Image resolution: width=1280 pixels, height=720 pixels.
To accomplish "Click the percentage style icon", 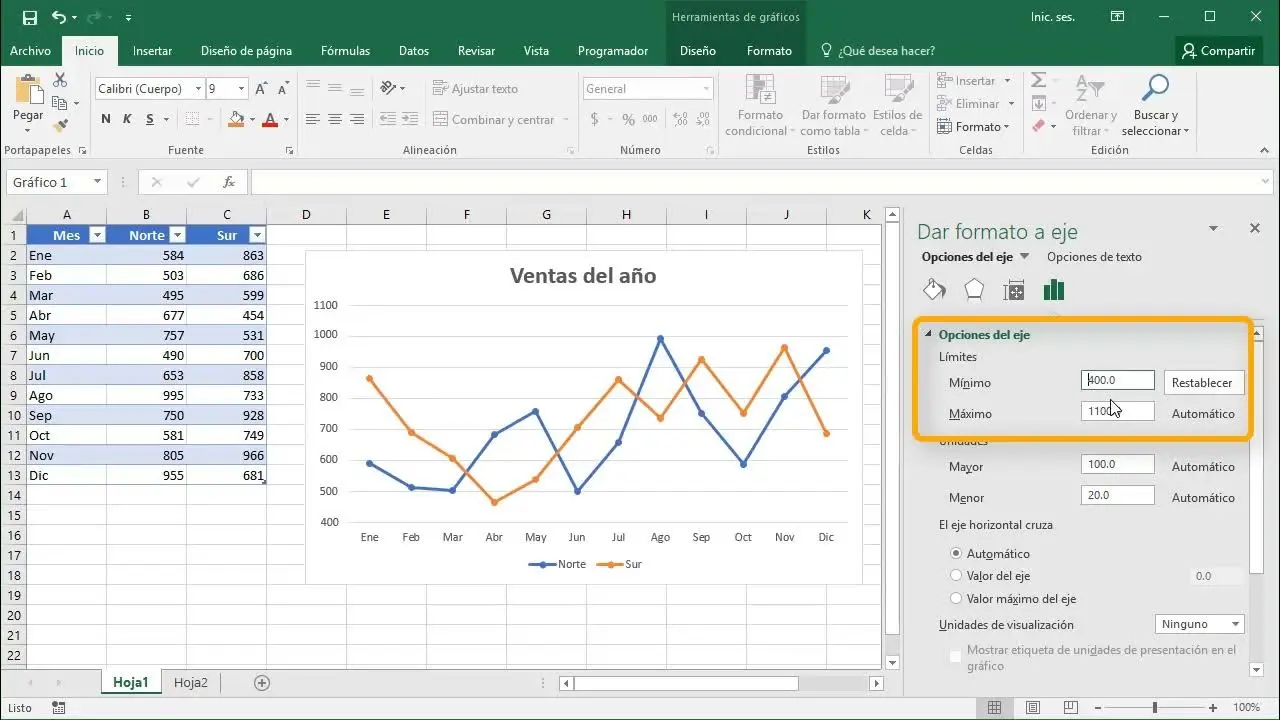I will [x=627, y=119].
